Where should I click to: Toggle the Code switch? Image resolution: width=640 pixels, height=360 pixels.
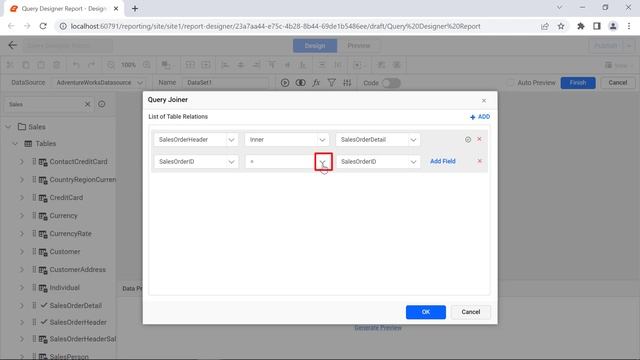(x=391, y=83)
